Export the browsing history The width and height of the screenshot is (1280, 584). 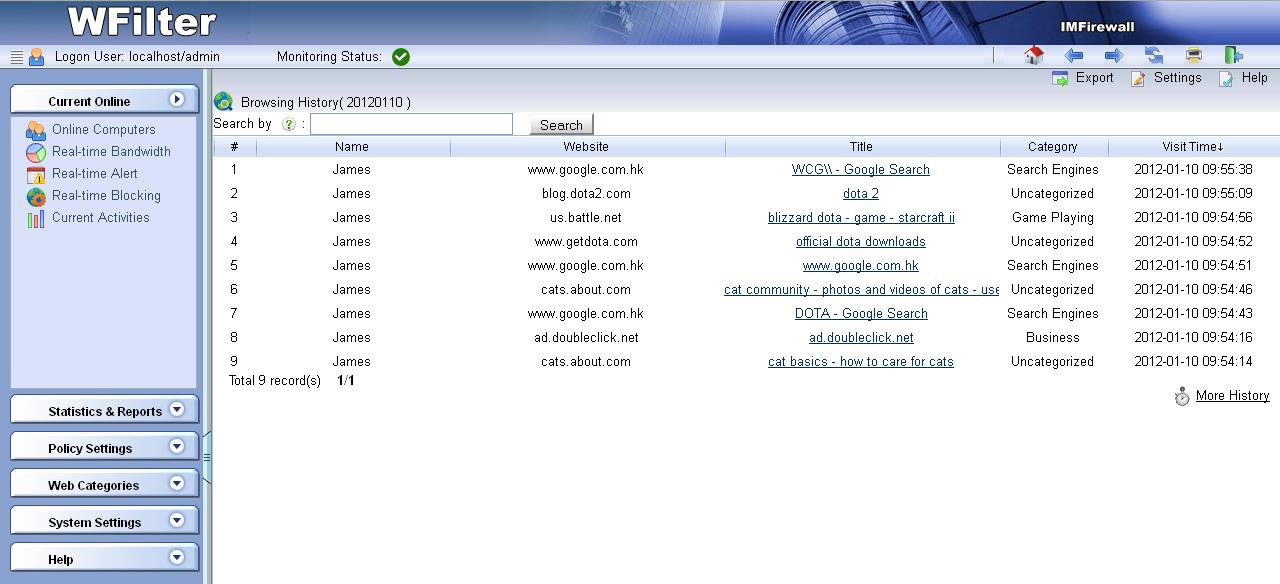tap(1083, 78)
